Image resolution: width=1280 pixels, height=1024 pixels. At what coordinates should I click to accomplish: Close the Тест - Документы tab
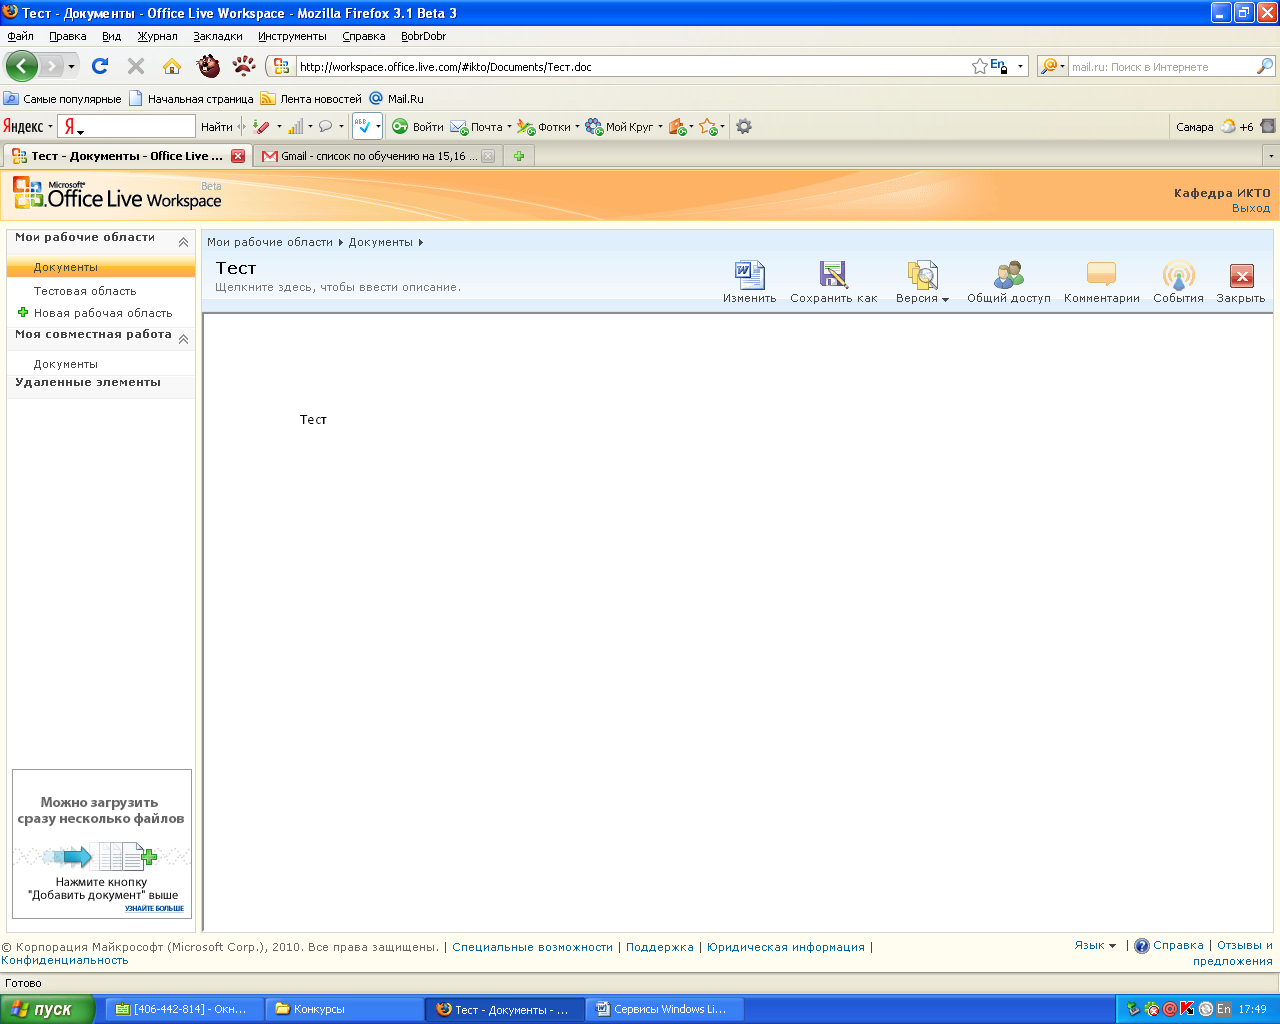[238, 156]
